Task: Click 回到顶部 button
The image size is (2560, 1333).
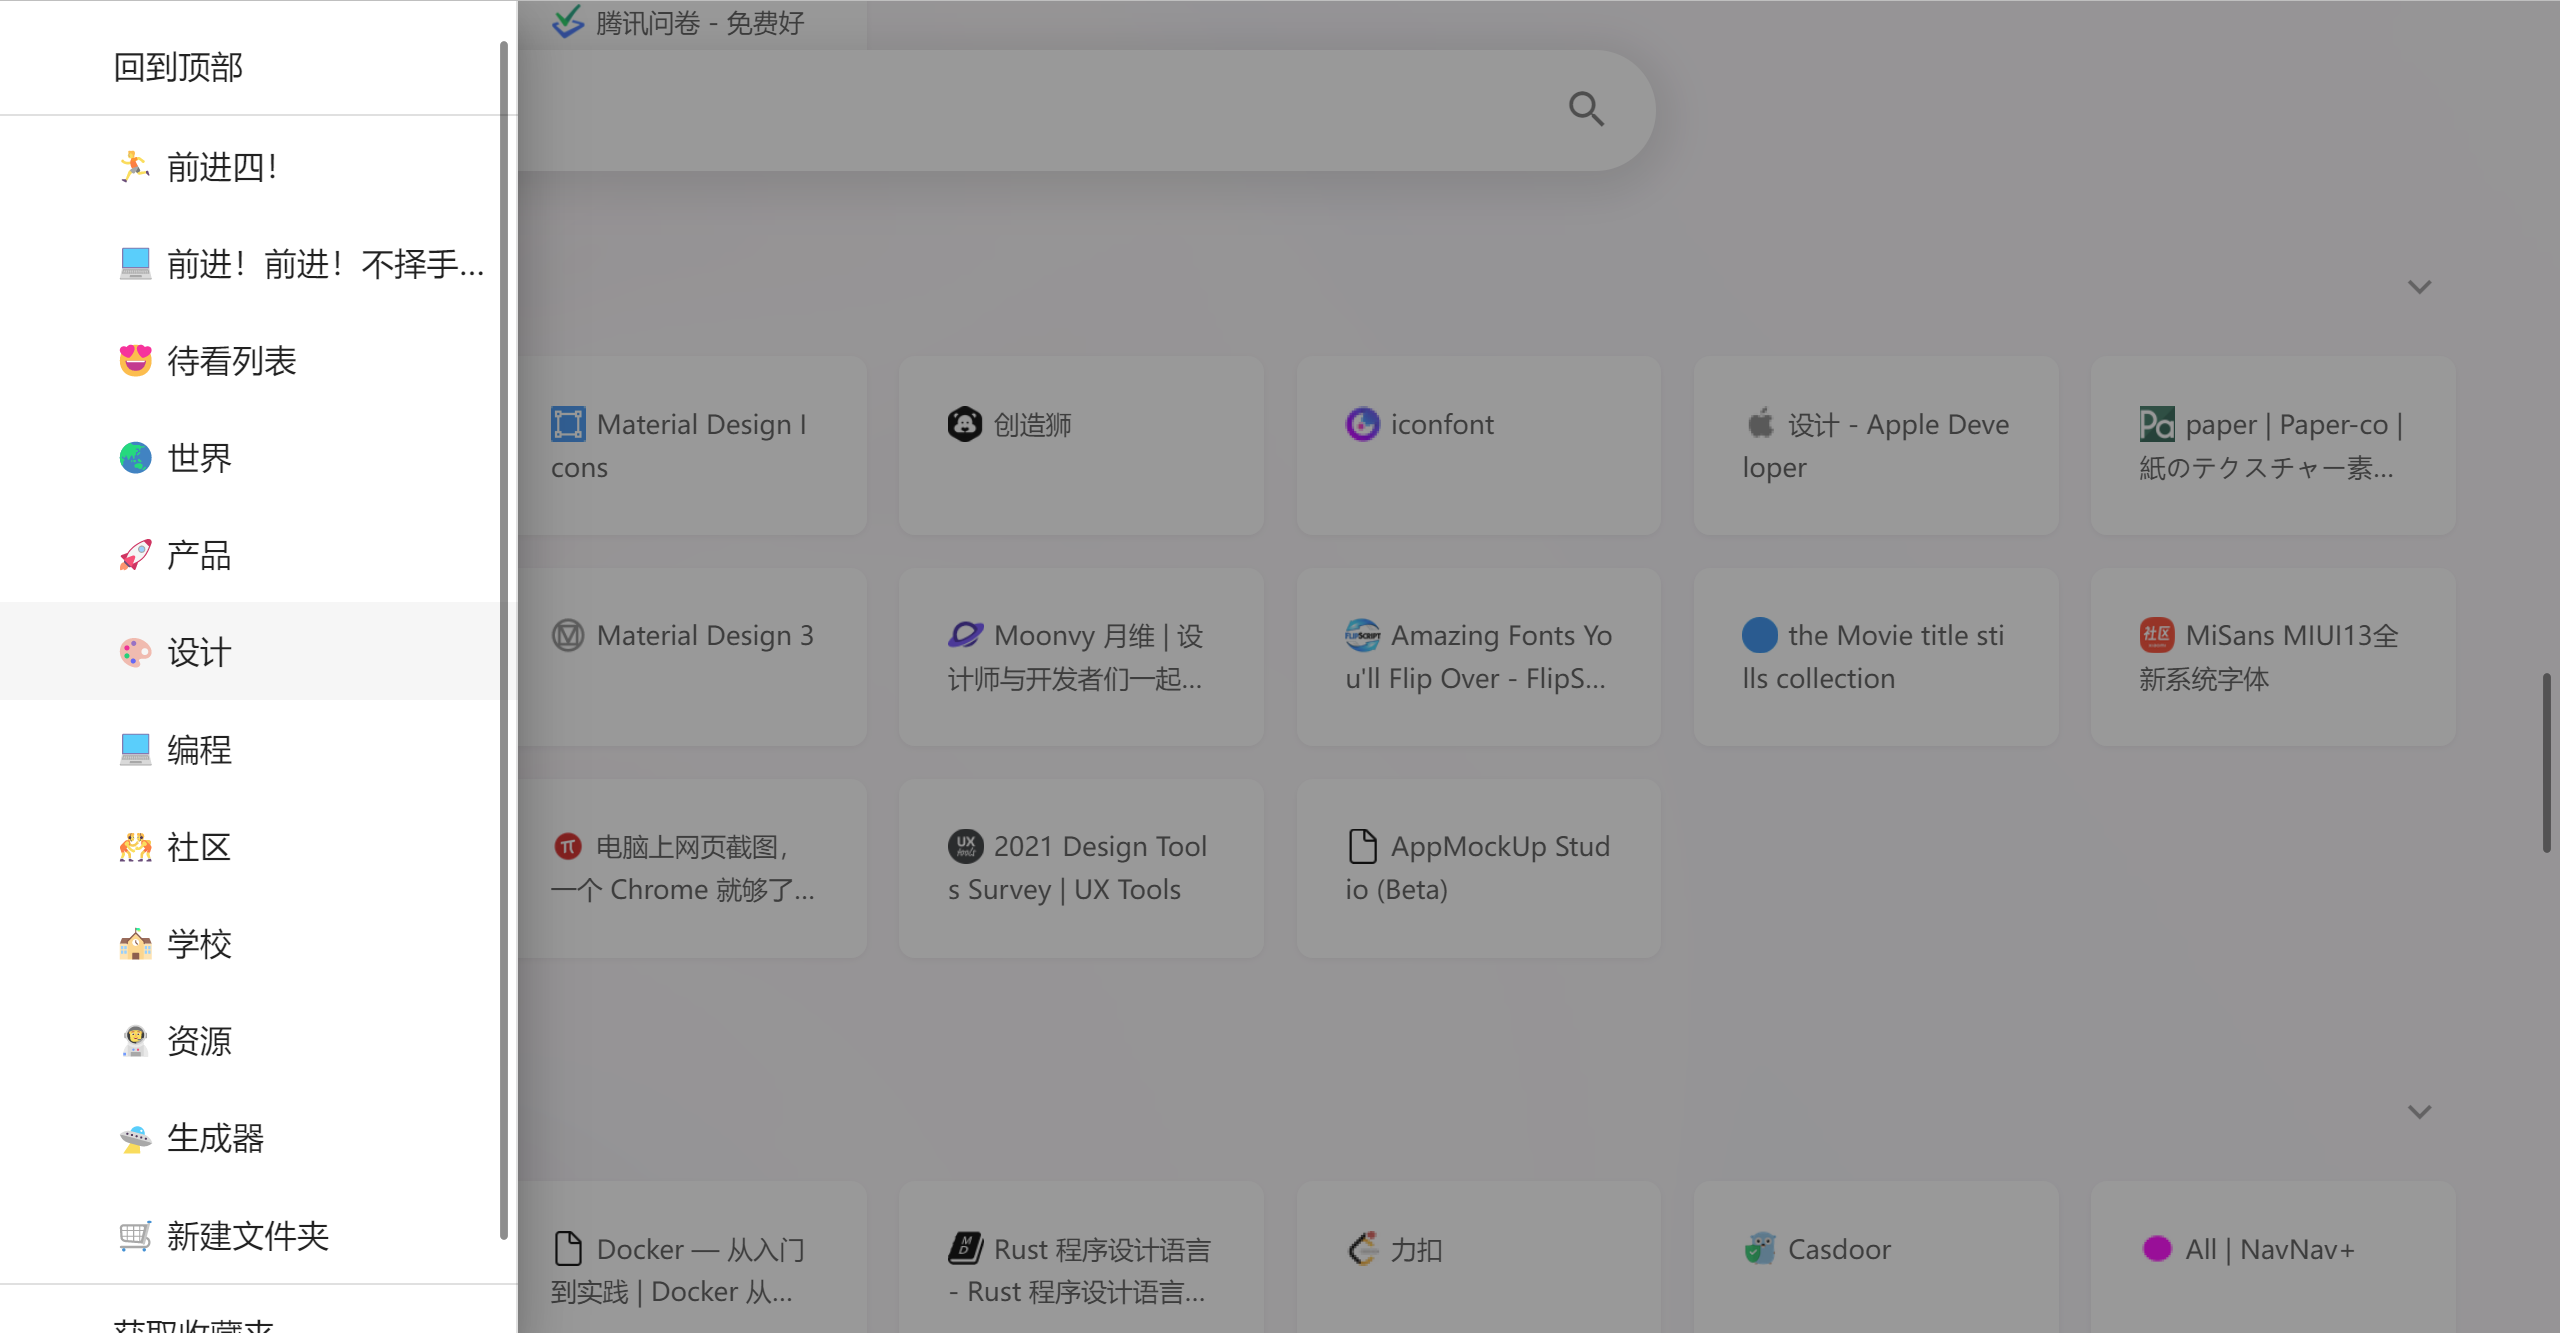Action: click(178, 67)
